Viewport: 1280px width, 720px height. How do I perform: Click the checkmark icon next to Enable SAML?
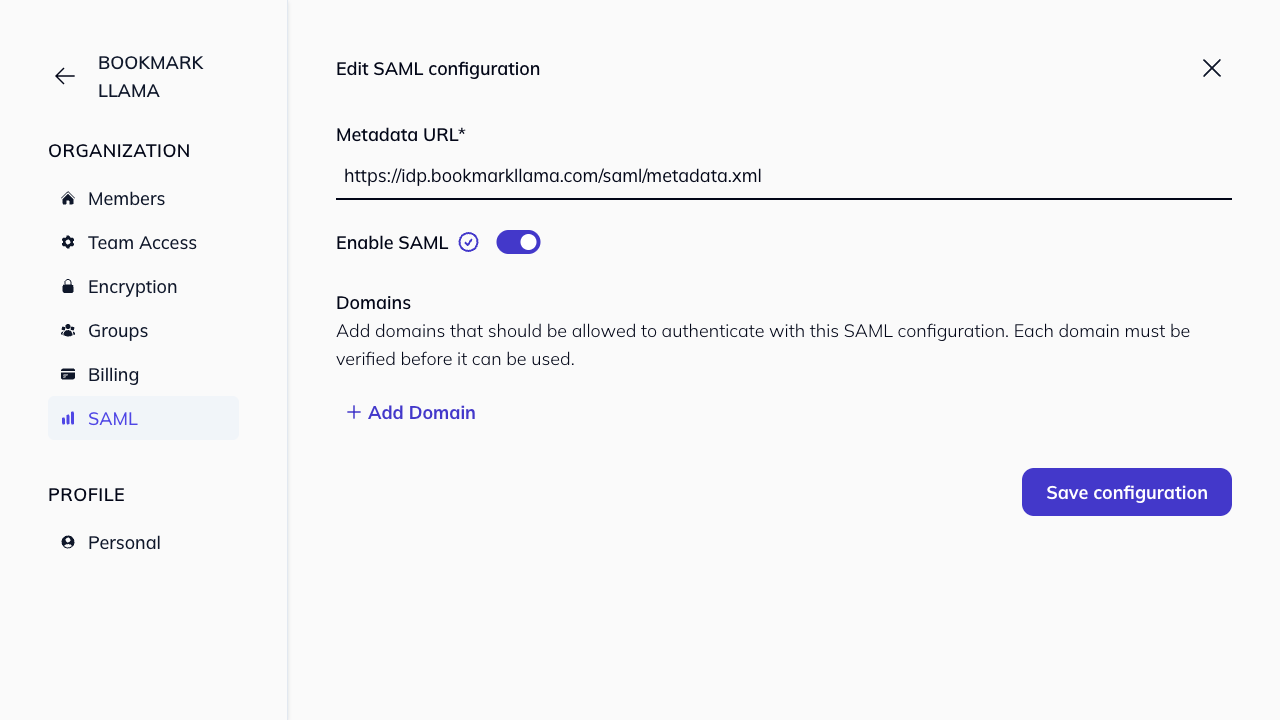[x=468, y=241]
